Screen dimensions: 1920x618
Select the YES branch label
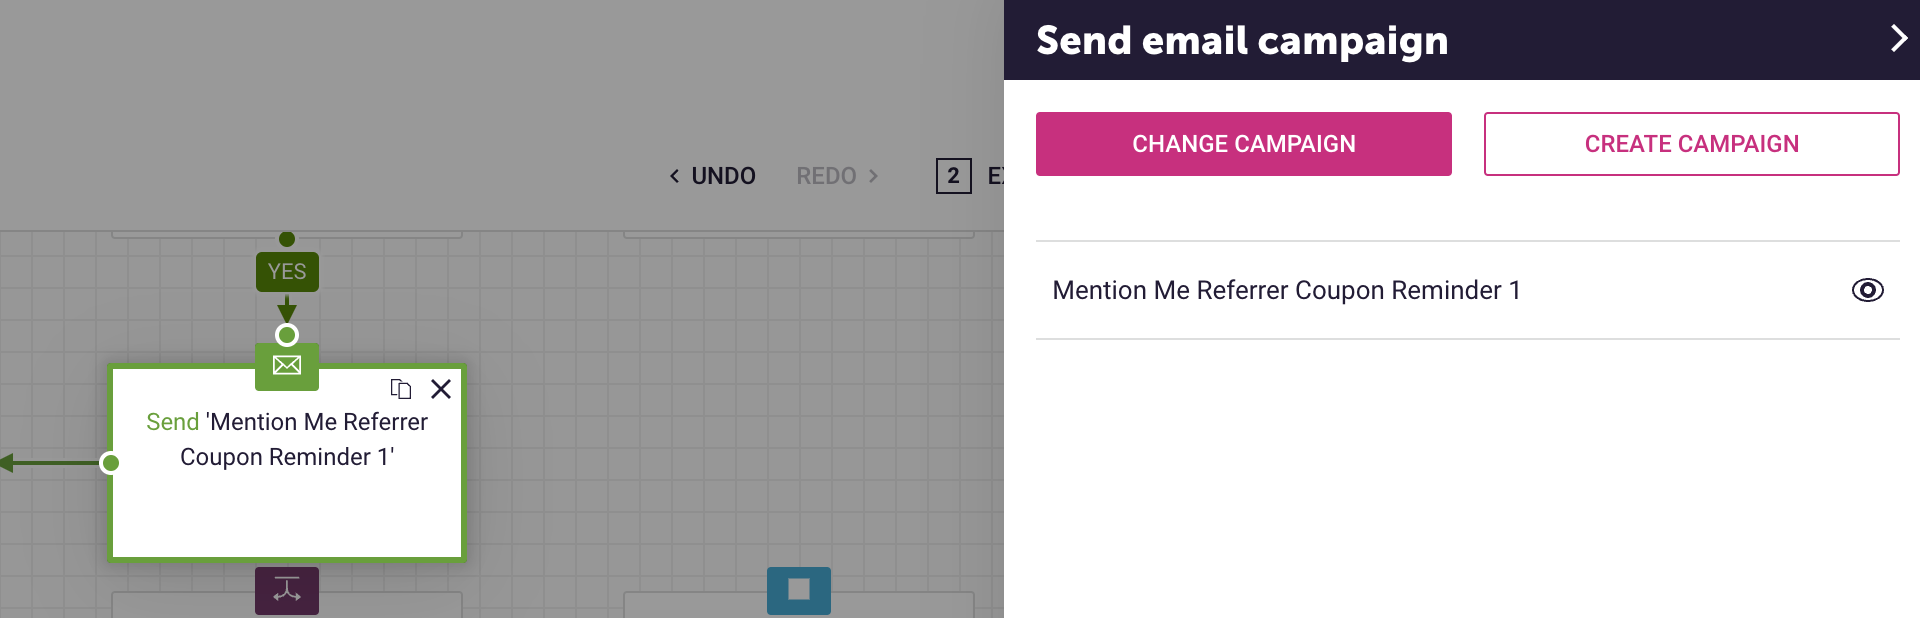[287, 272]
